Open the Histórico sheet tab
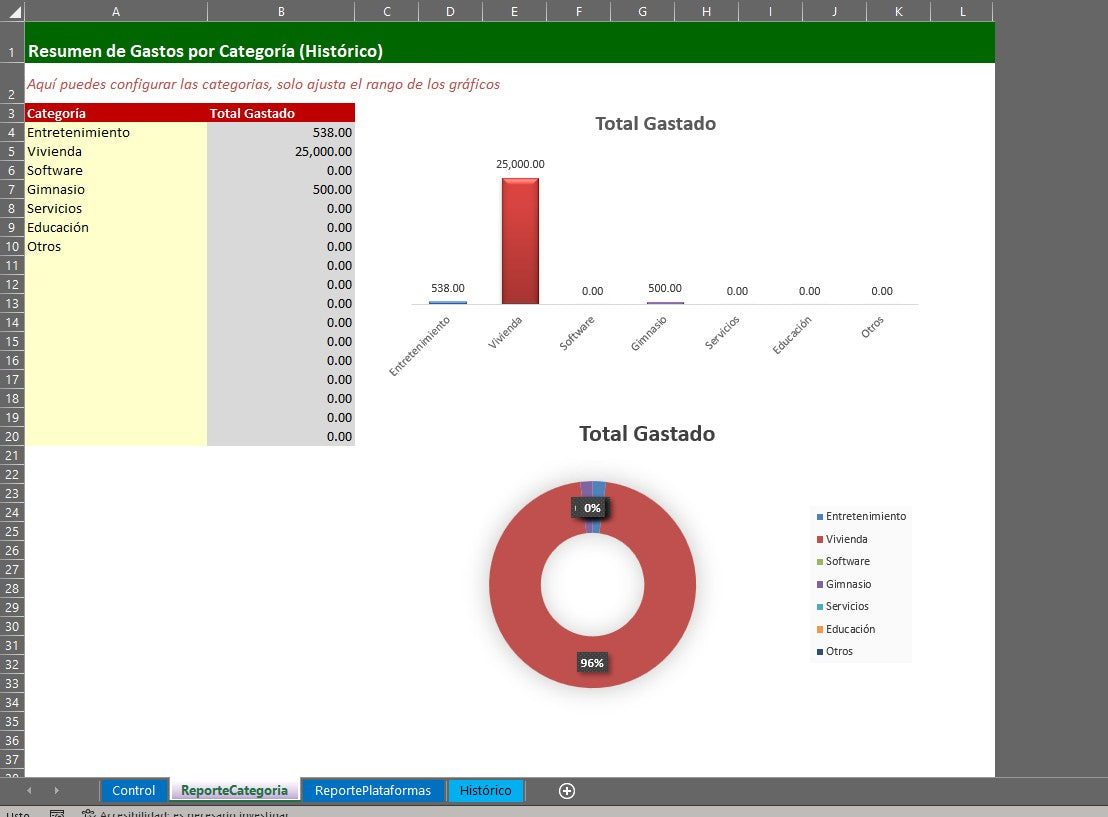 485,790
